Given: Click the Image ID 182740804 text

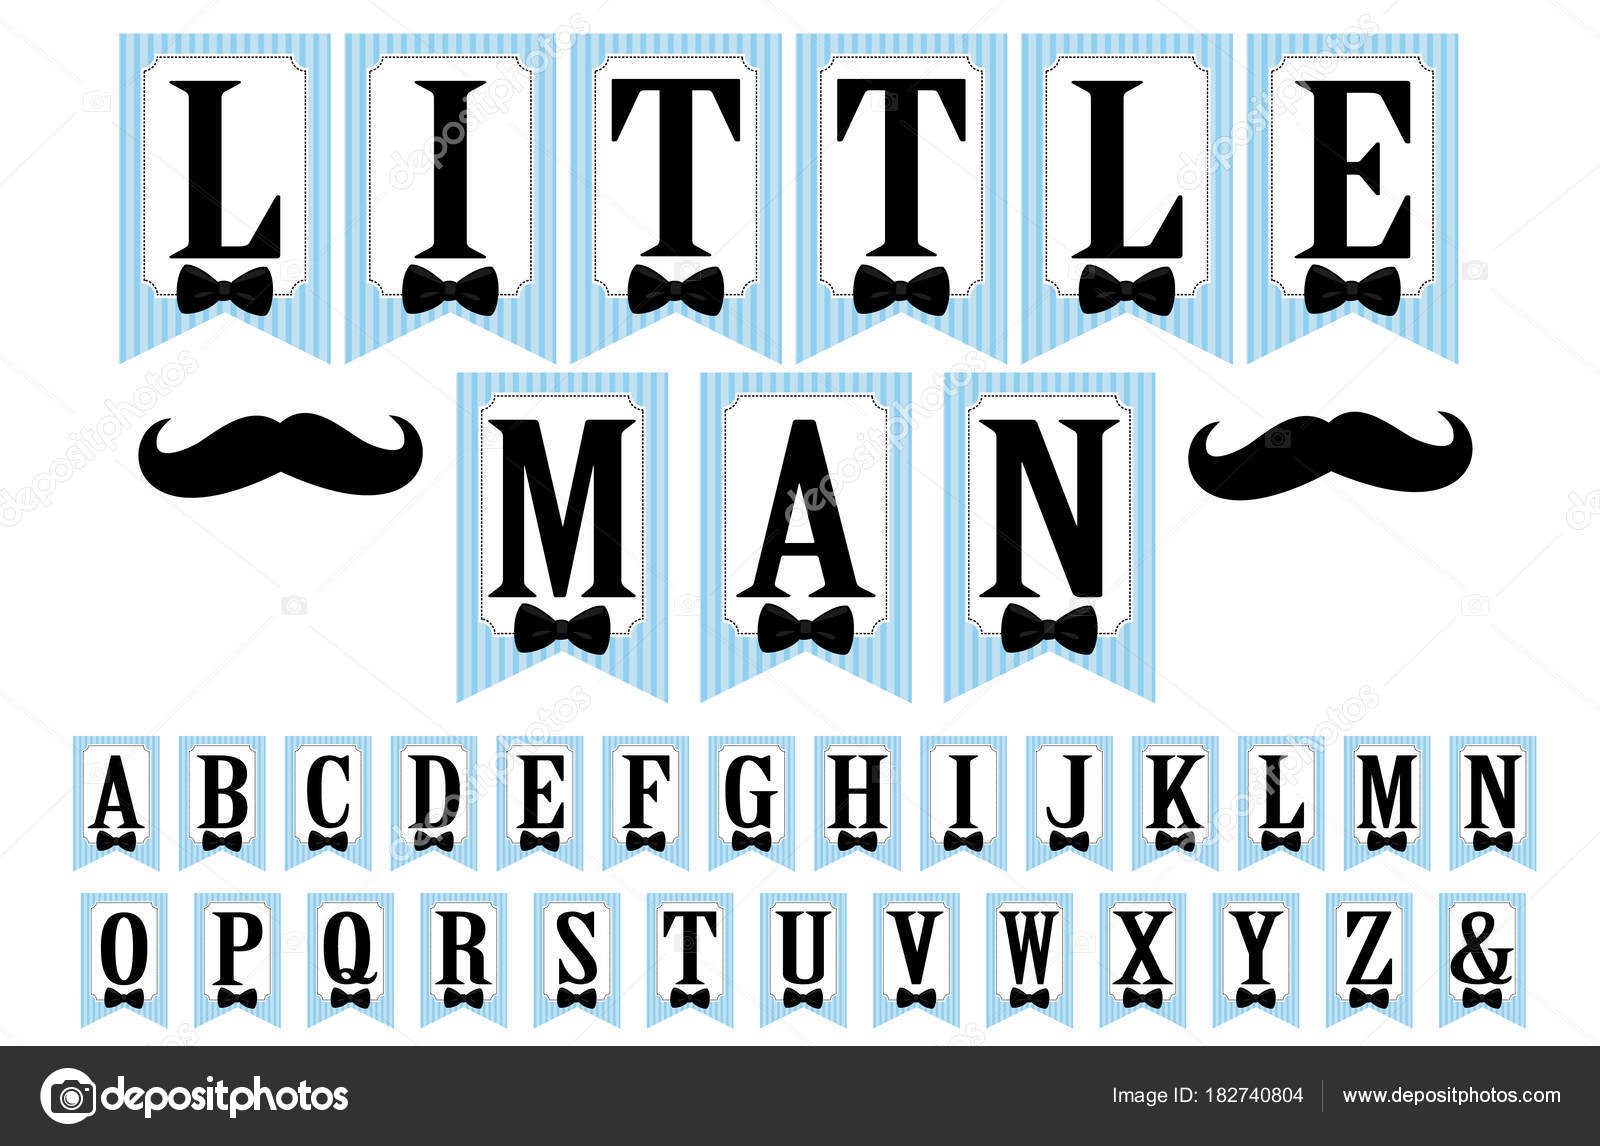Looking at the screenshot, I should pyautogui.click(x=1207, y=1095).
